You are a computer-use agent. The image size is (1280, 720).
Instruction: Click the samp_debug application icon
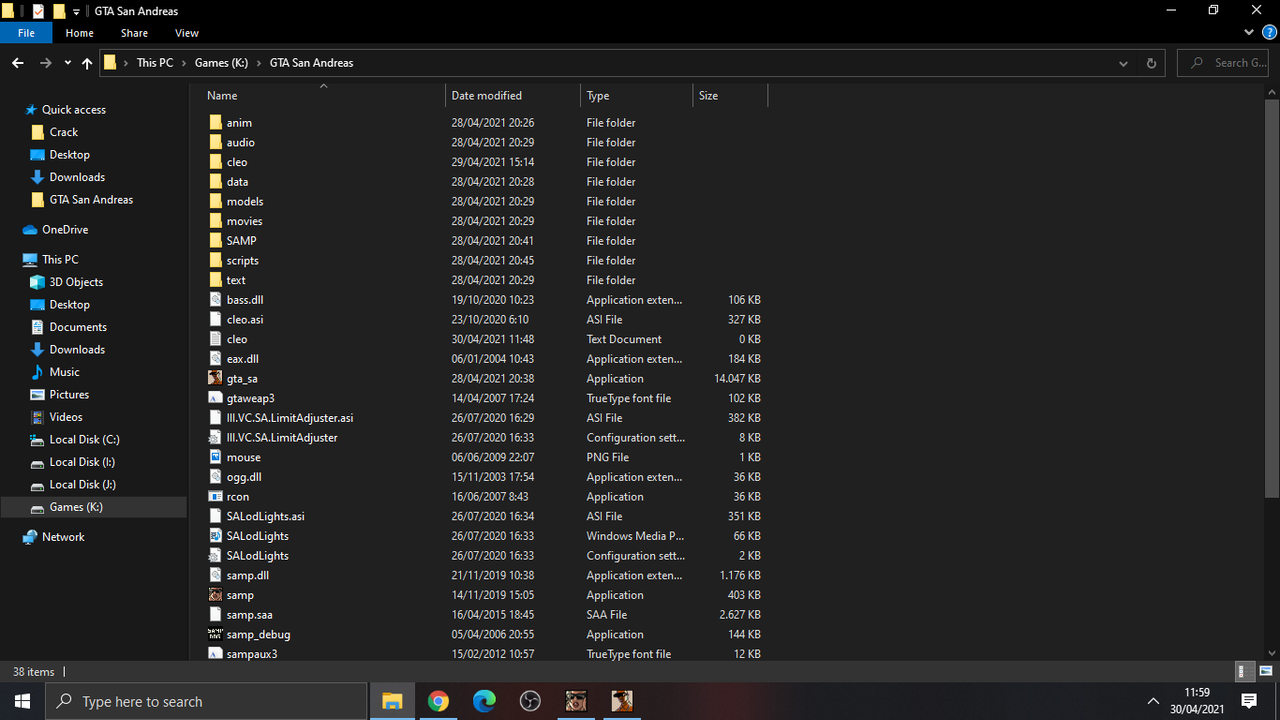tap(215, 634)
